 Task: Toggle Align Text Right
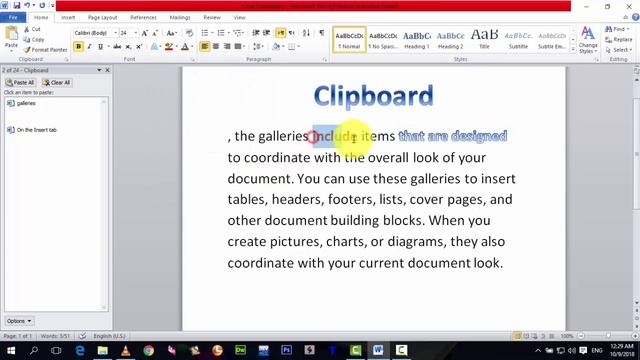(227, 47)
